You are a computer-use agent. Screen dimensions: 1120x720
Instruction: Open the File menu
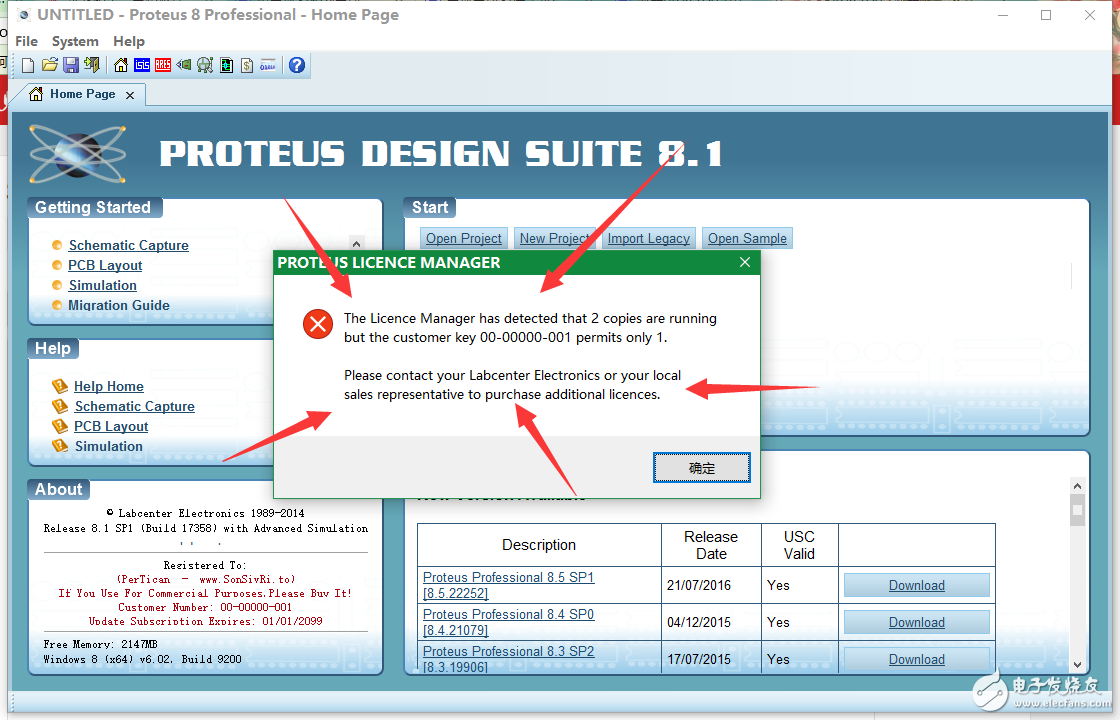tap(26, 41)
